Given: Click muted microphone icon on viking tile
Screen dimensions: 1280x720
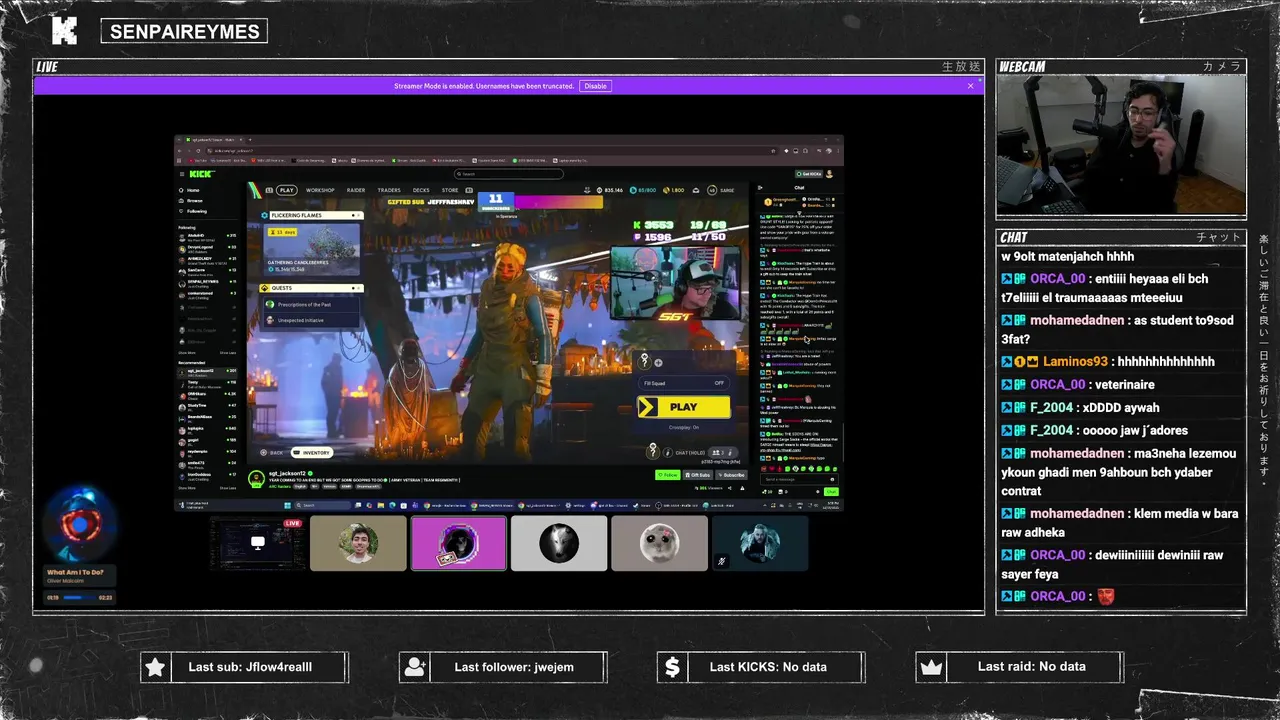Looking at the screenshot, I should 721,561.
